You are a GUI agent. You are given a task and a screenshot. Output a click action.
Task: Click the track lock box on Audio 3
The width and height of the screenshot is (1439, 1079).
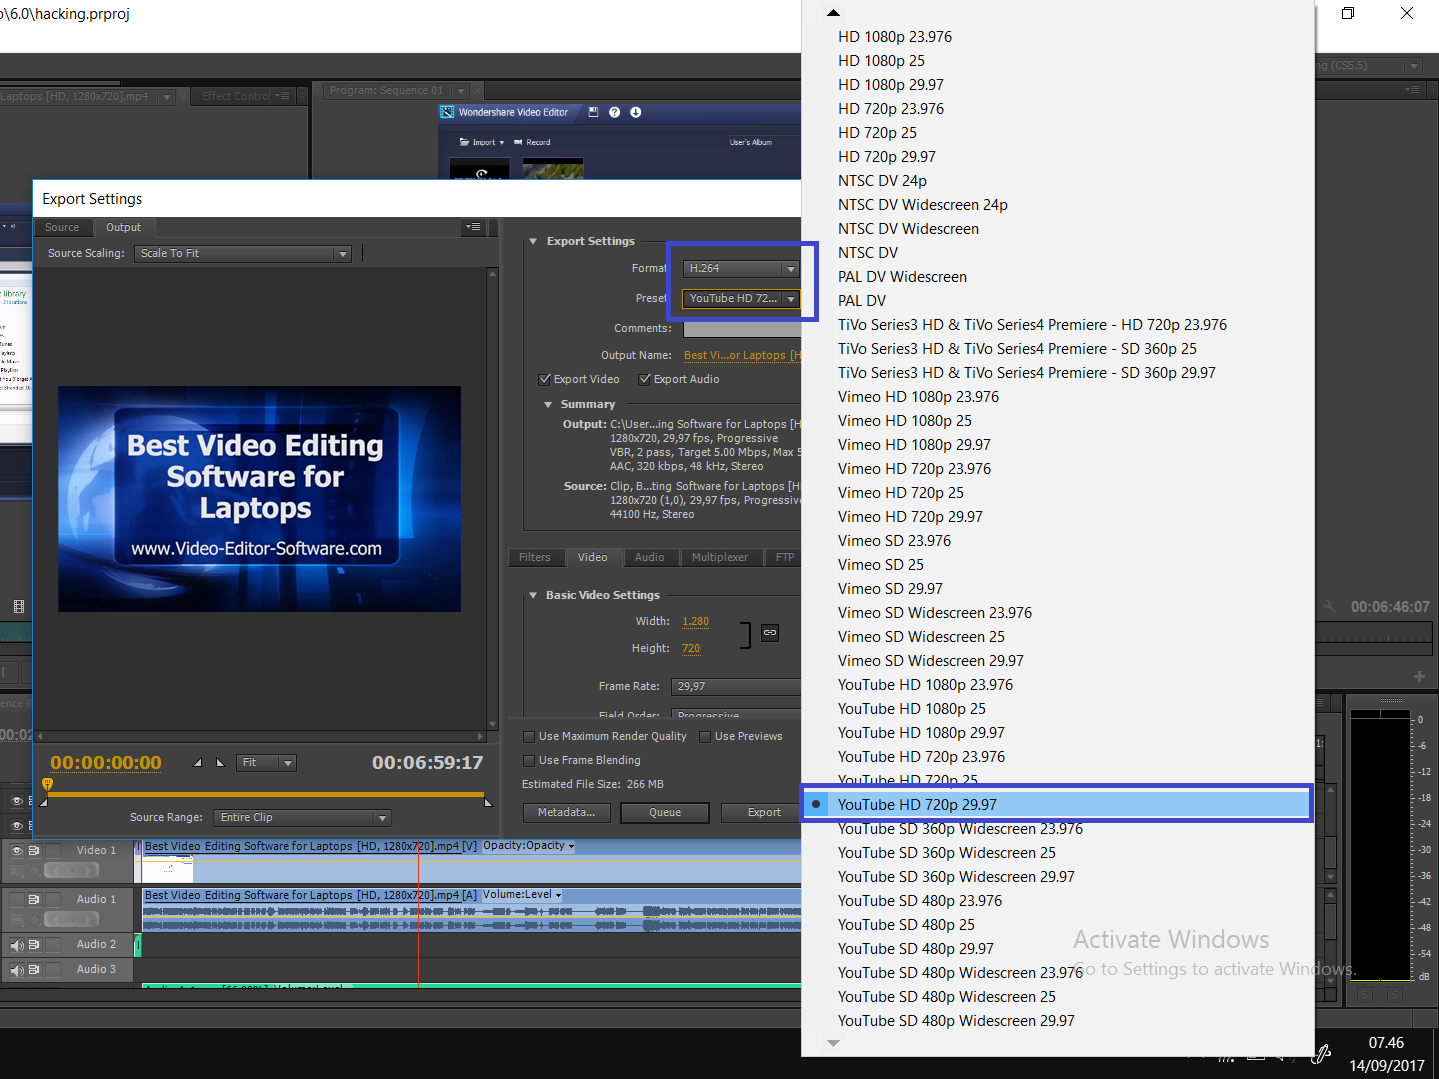click(53, 970)
